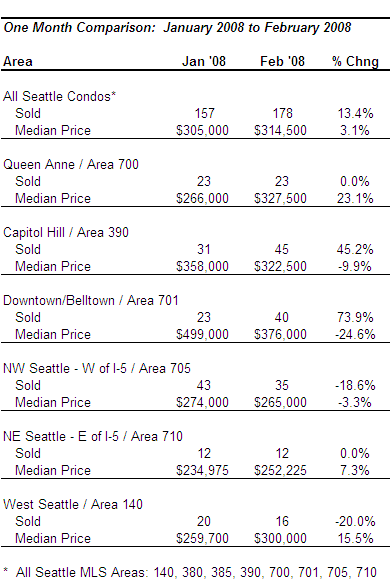Select All Seattle Condos row label
The image size is (390, 581).
coord(59,96)
